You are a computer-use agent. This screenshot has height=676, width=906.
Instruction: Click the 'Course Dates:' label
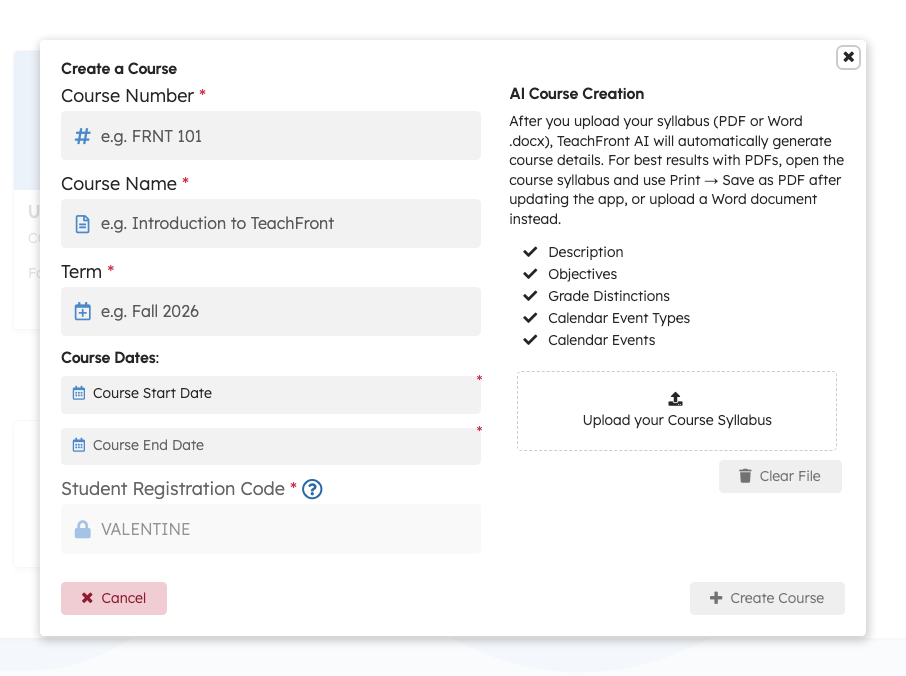coord(110,358)
